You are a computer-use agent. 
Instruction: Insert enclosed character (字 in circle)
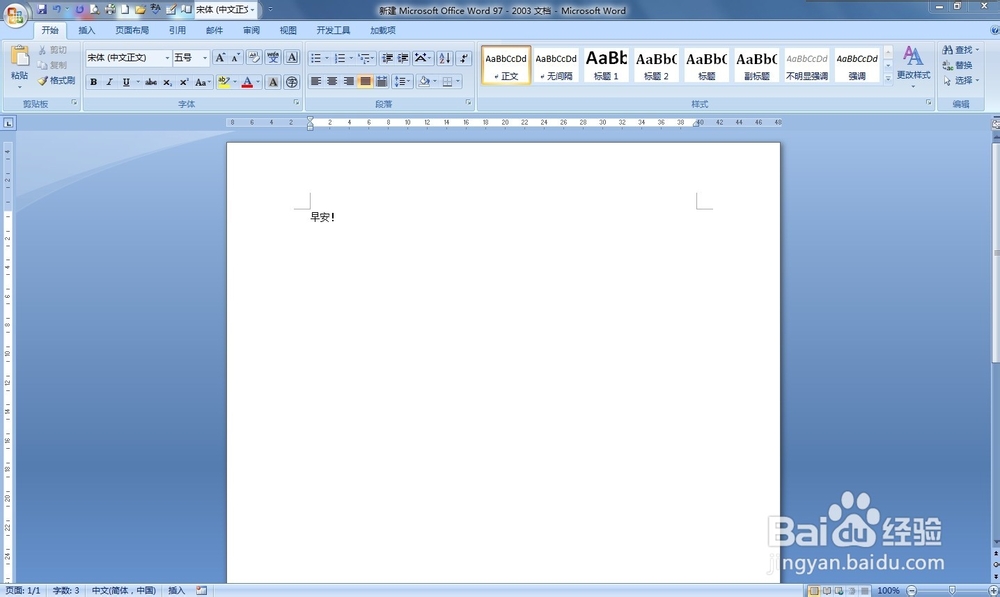pos(291,82)
